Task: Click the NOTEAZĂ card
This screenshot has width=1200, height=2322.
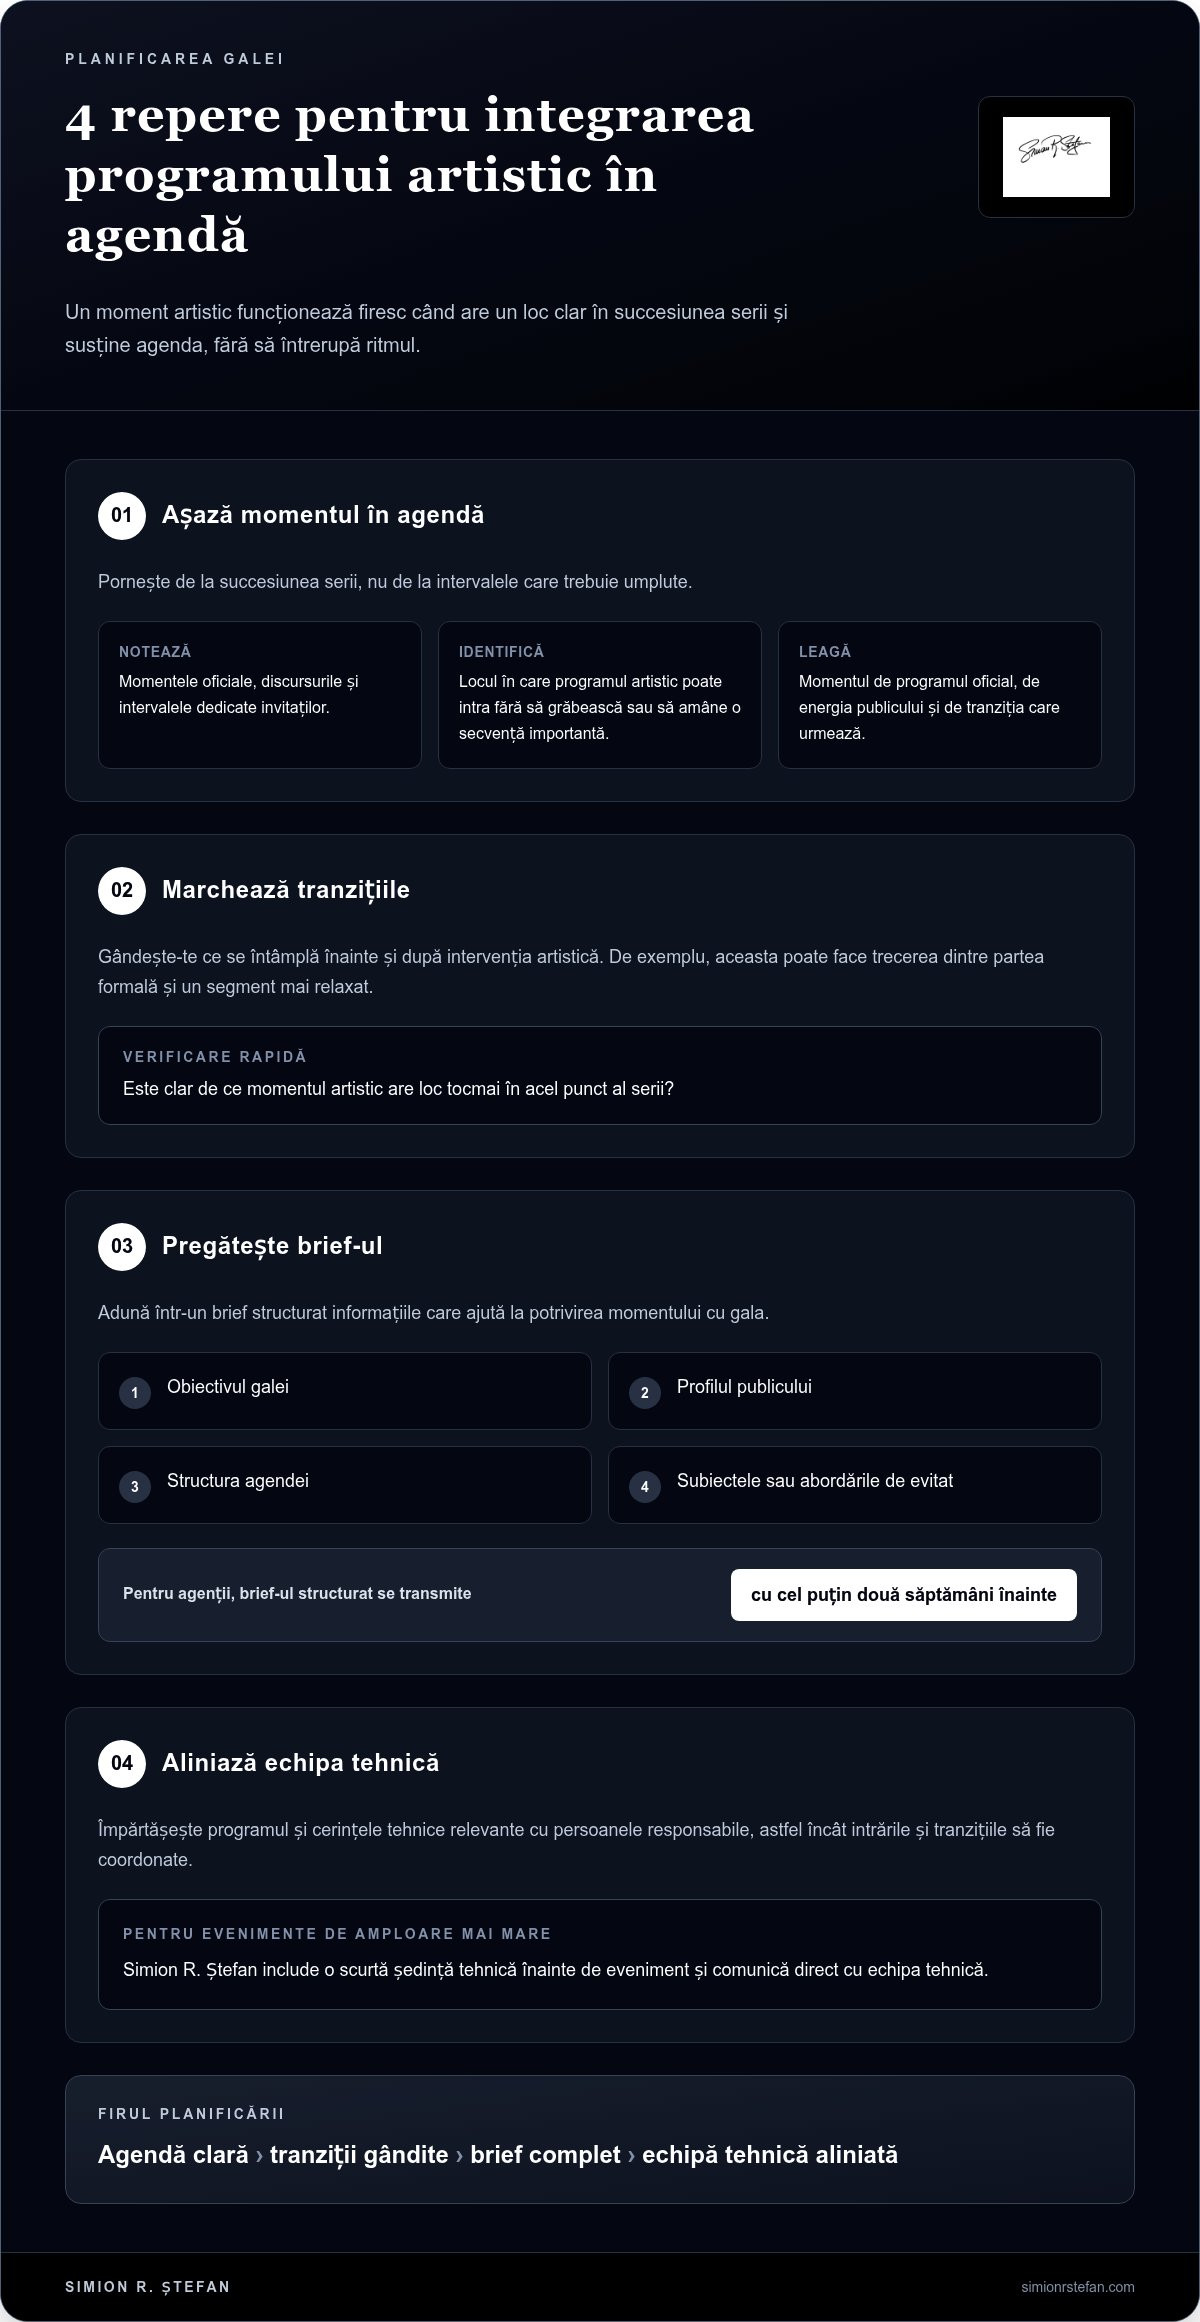Action: pos(260,695)
